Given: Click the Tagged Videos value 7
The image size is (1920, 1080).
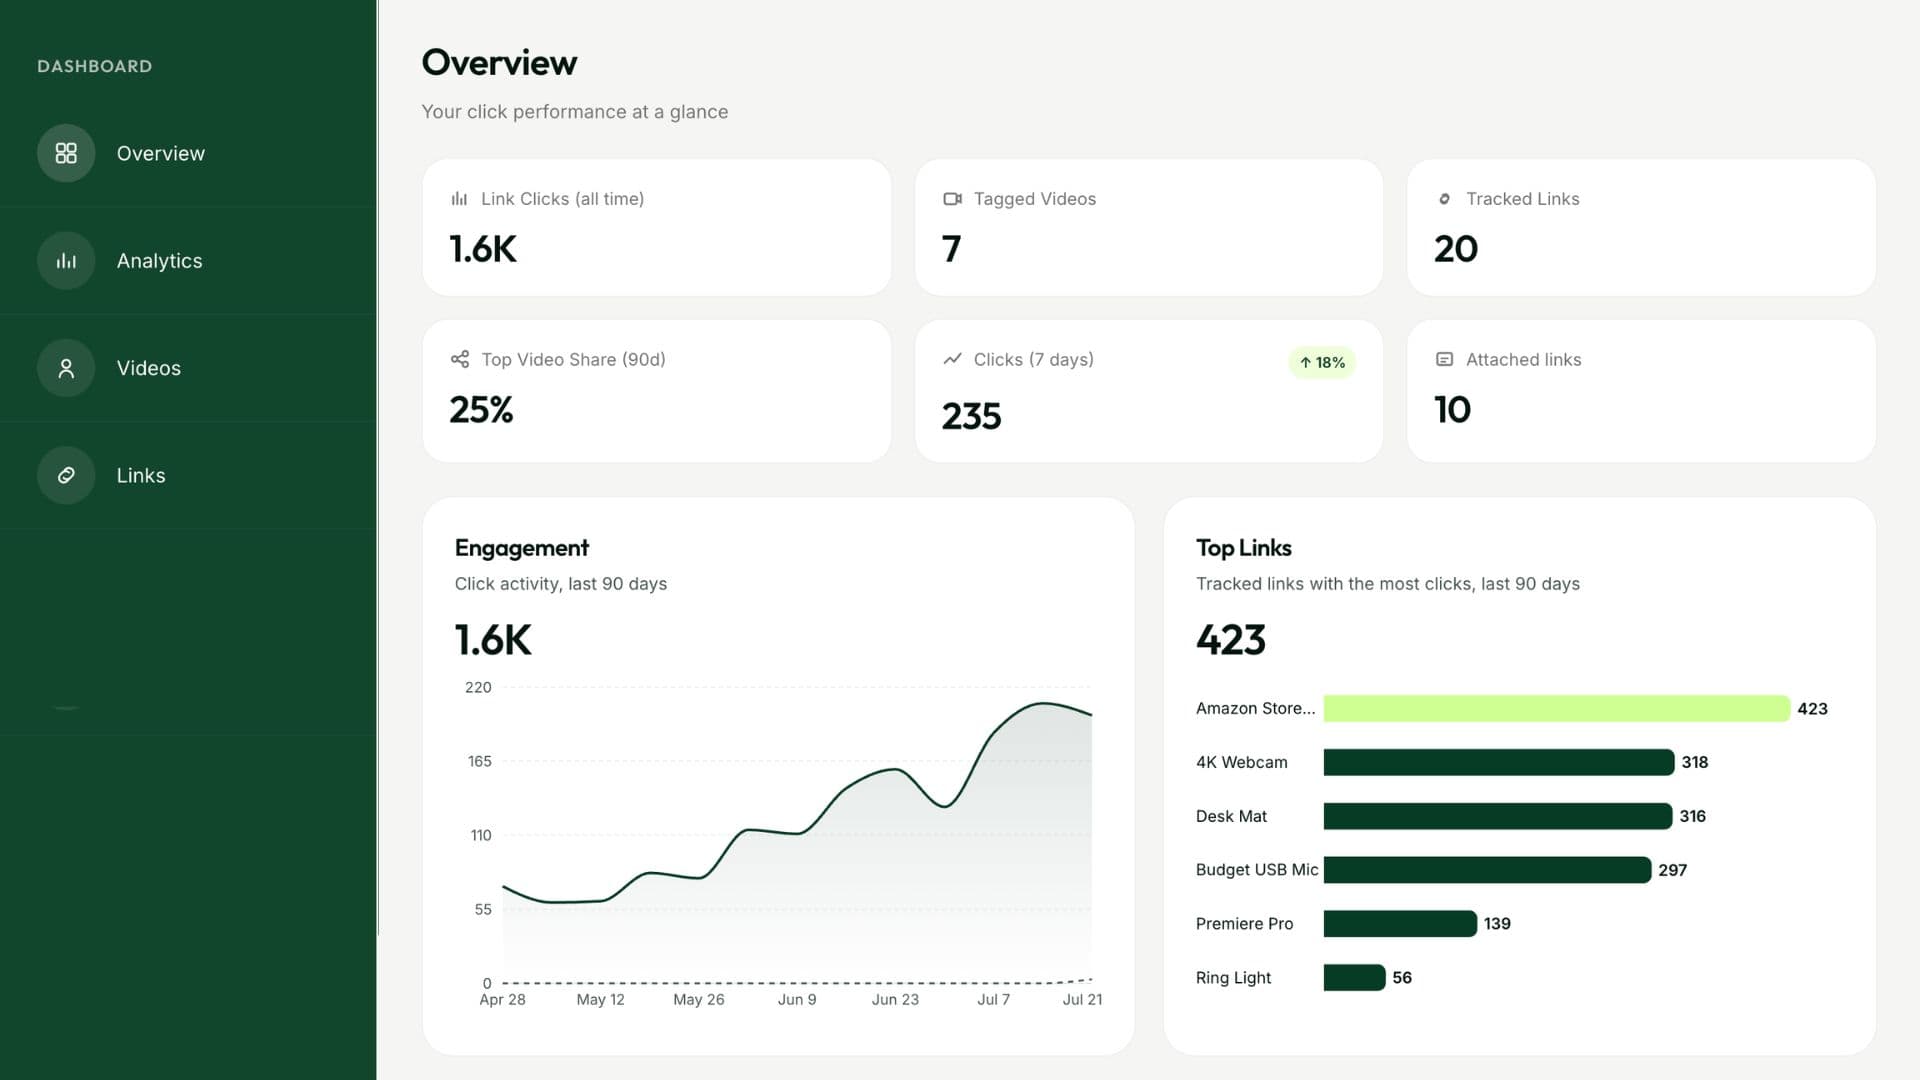Looking at the screenshot, I should 951,249.
